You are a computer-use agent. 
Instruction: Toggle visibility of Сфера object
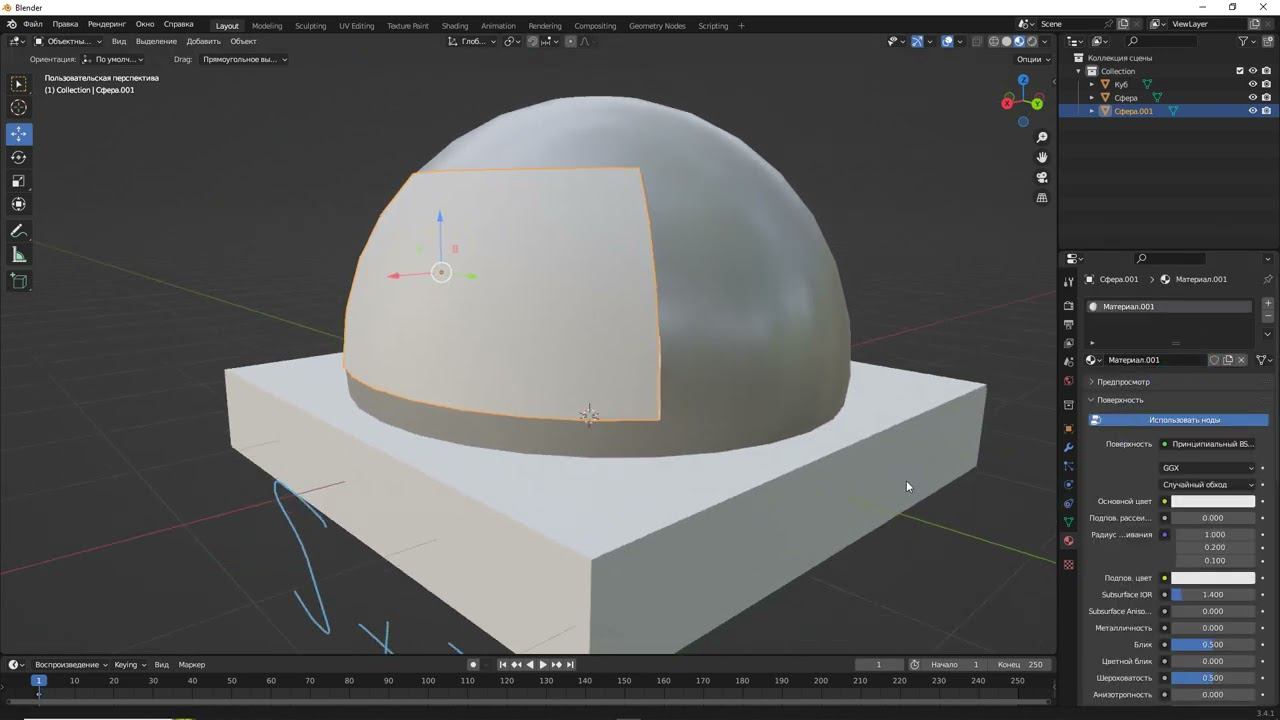(x=1252, y=98)
